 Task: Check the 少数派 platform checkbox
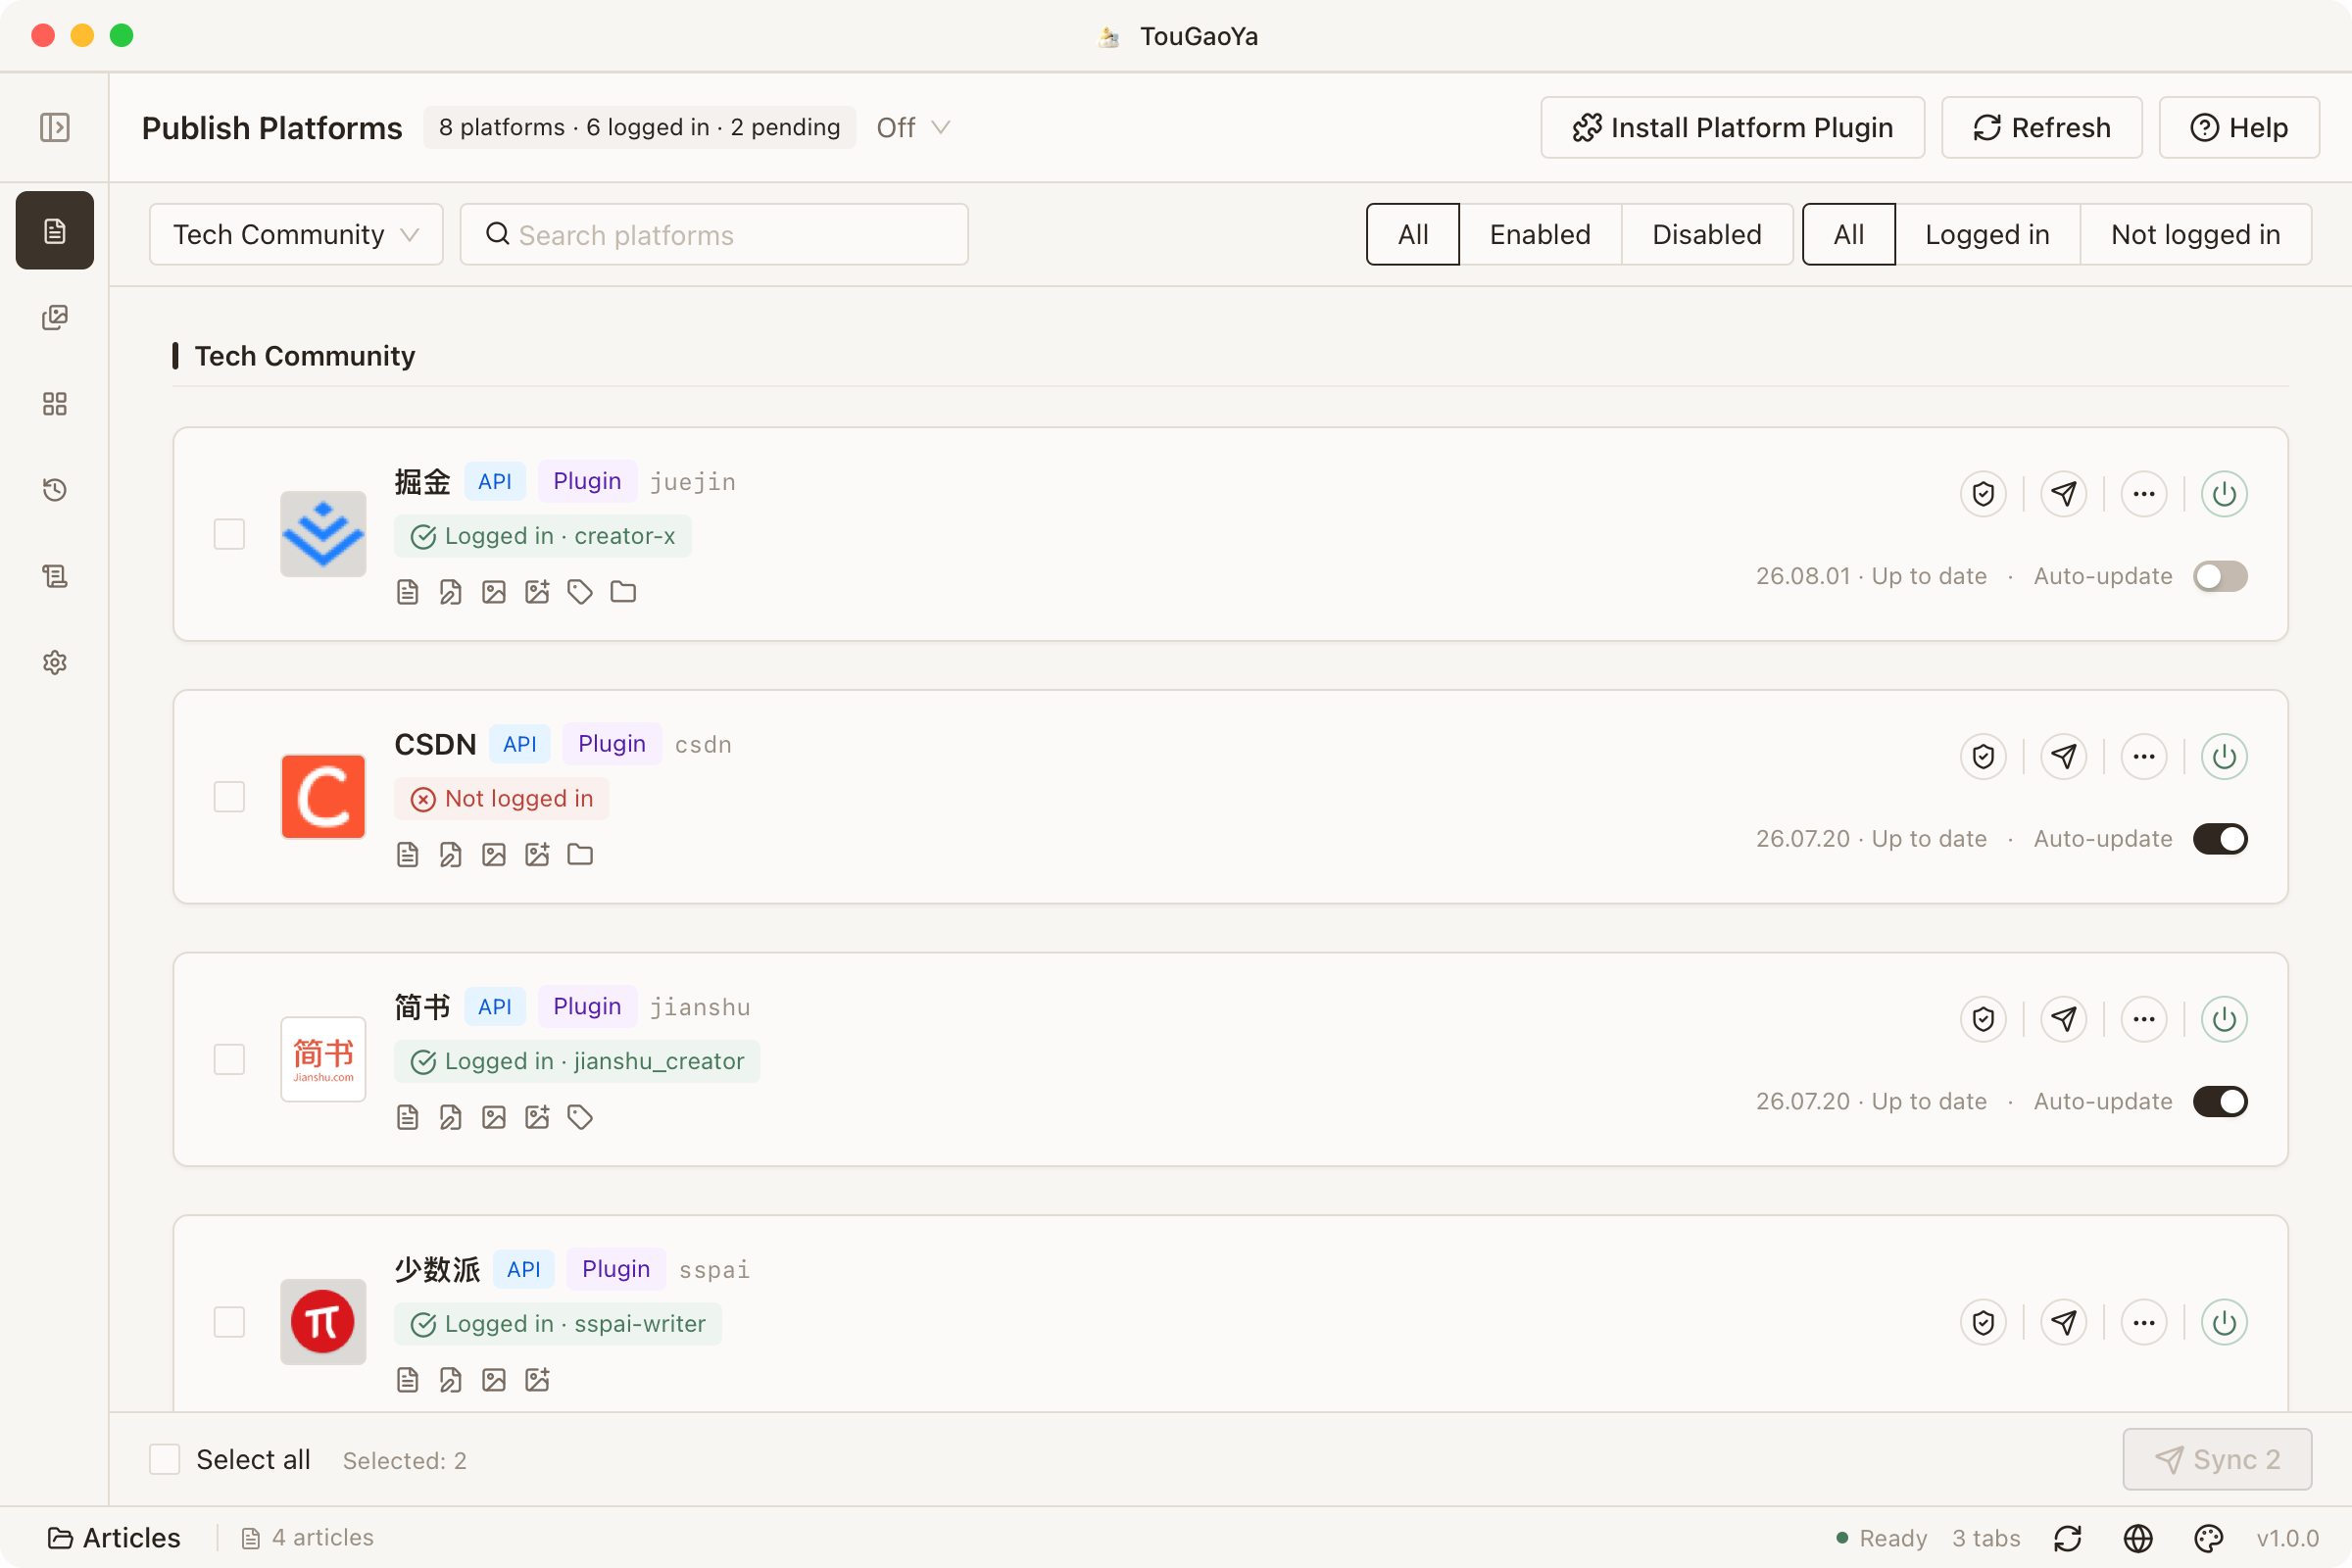(x=229, y=1322)
